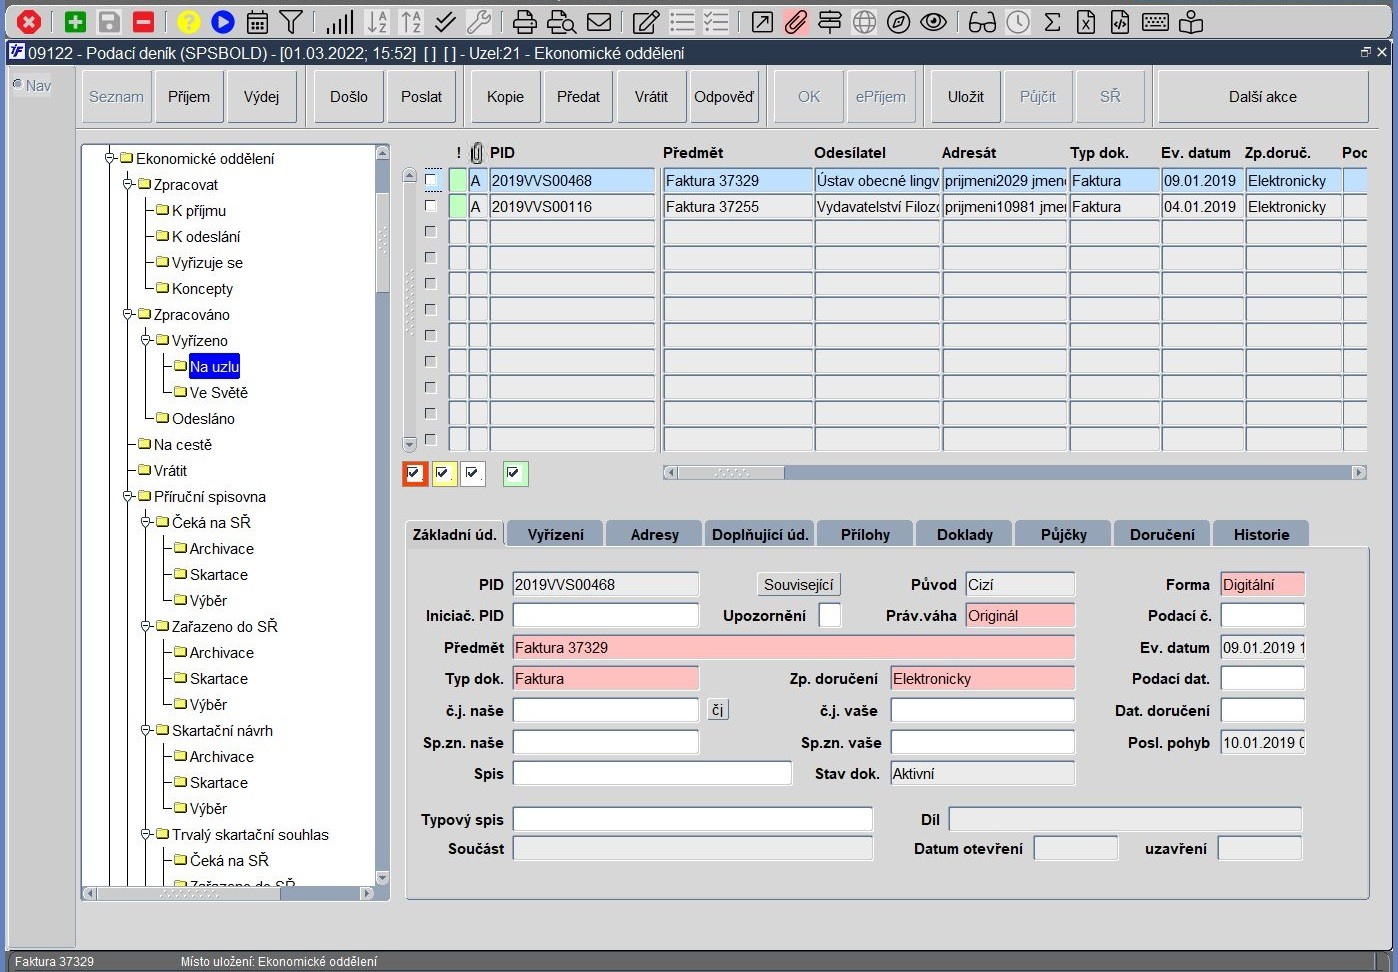Click the envelope mail icon
Screen dimensions: 1398x972
point(599,22)
